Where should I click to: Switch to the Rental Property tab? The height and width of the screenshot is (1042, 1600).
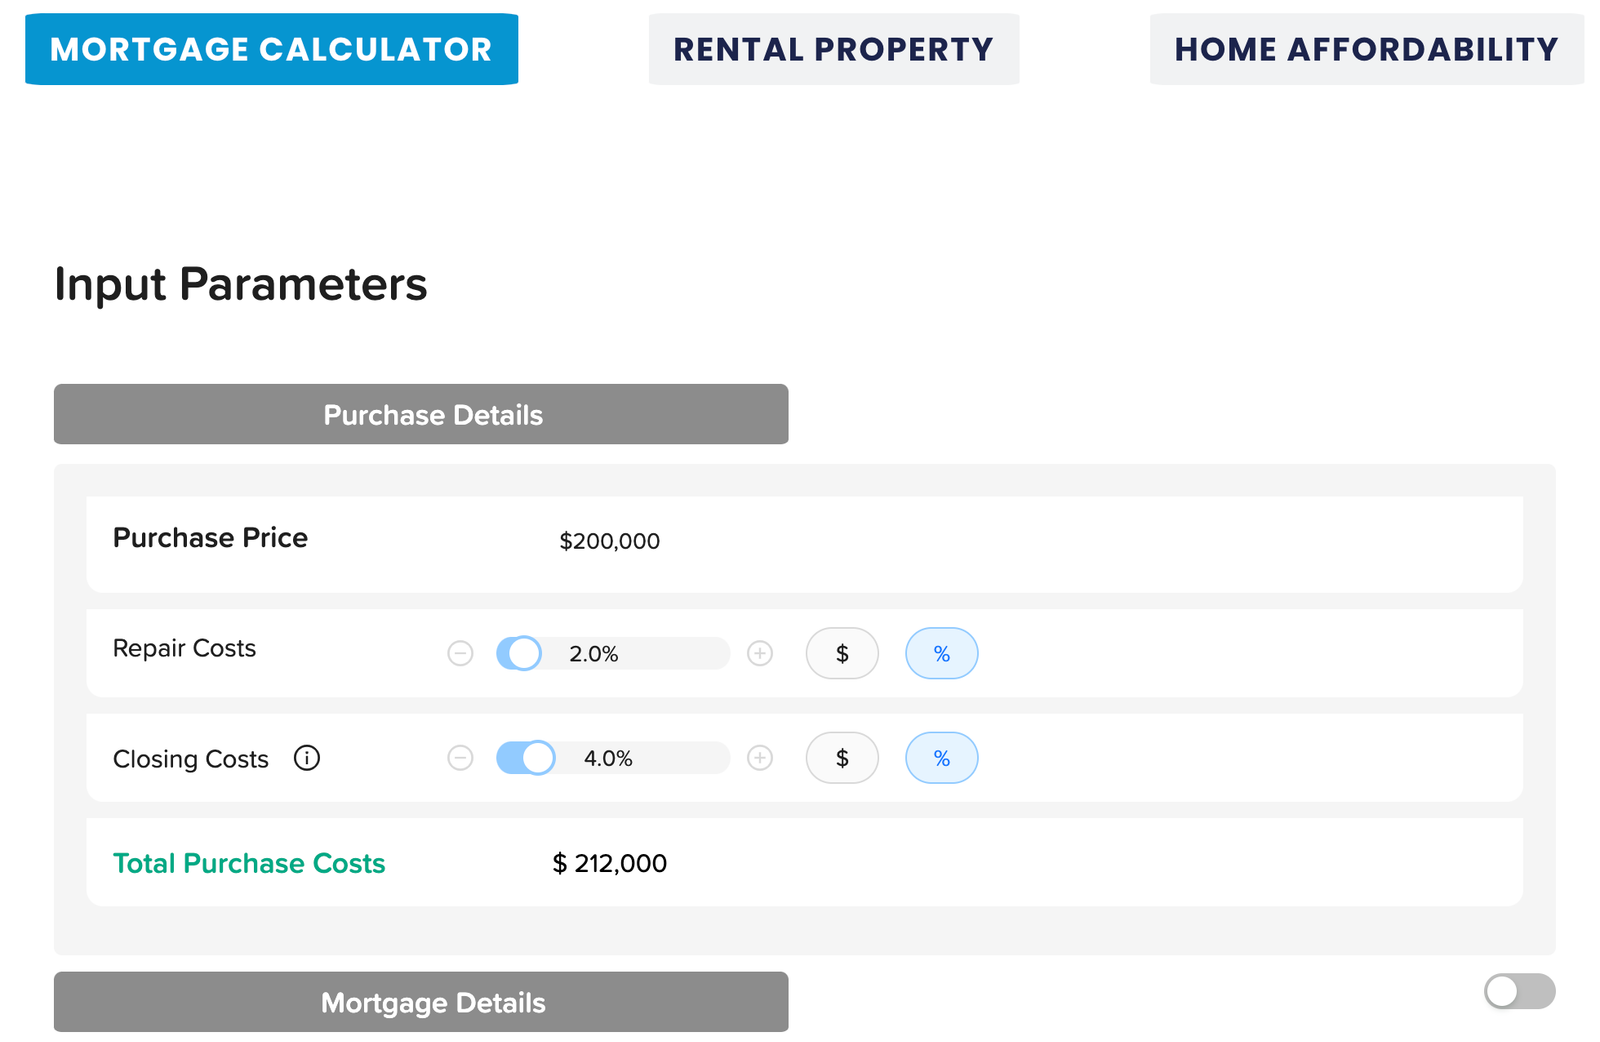click(833, 49)
